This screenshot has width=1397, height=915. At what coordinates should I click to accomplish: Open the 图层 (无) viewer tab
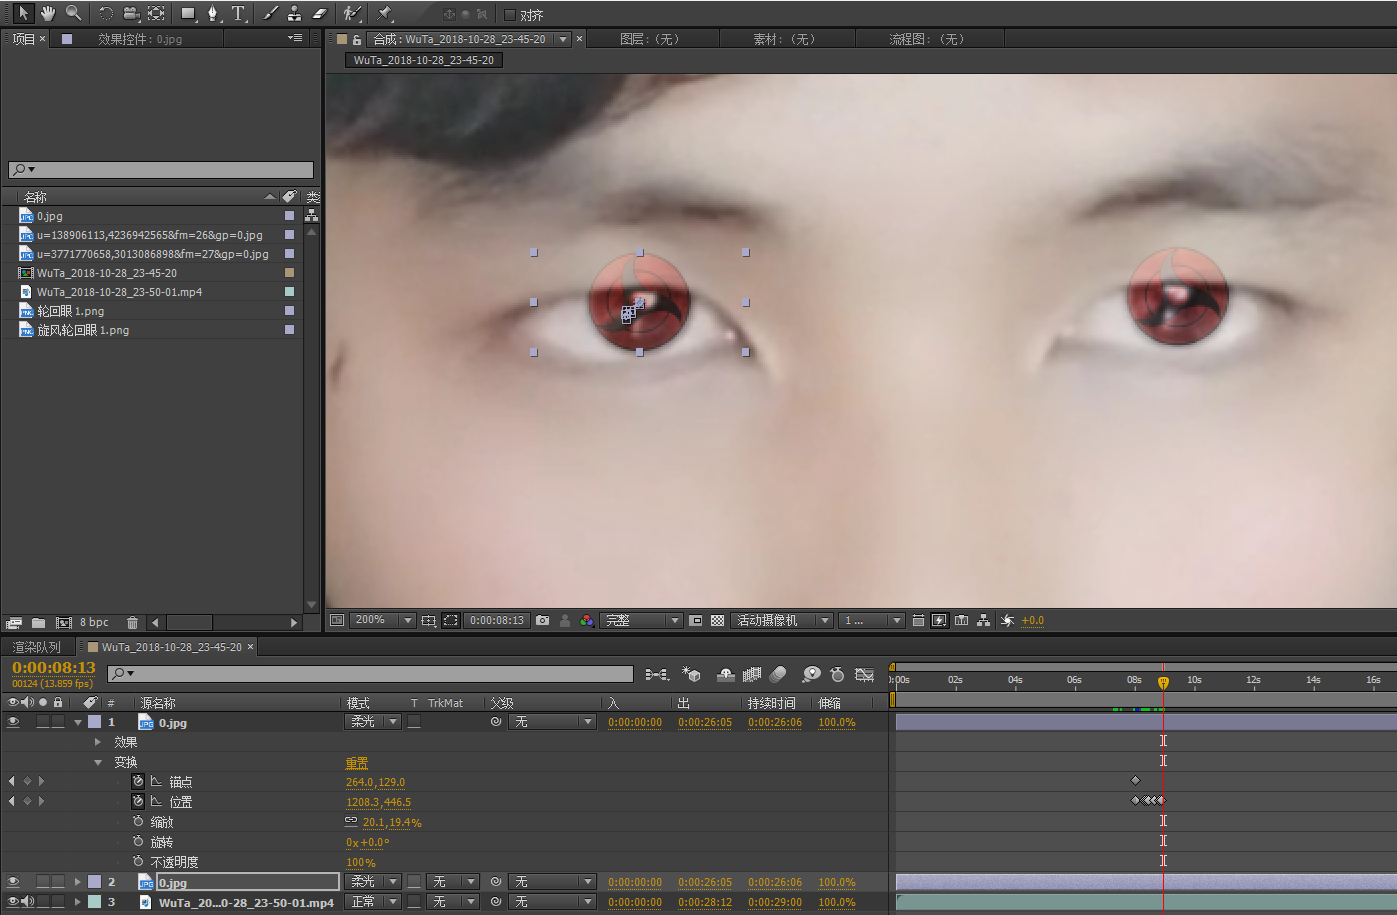click(x=649, y=39)
